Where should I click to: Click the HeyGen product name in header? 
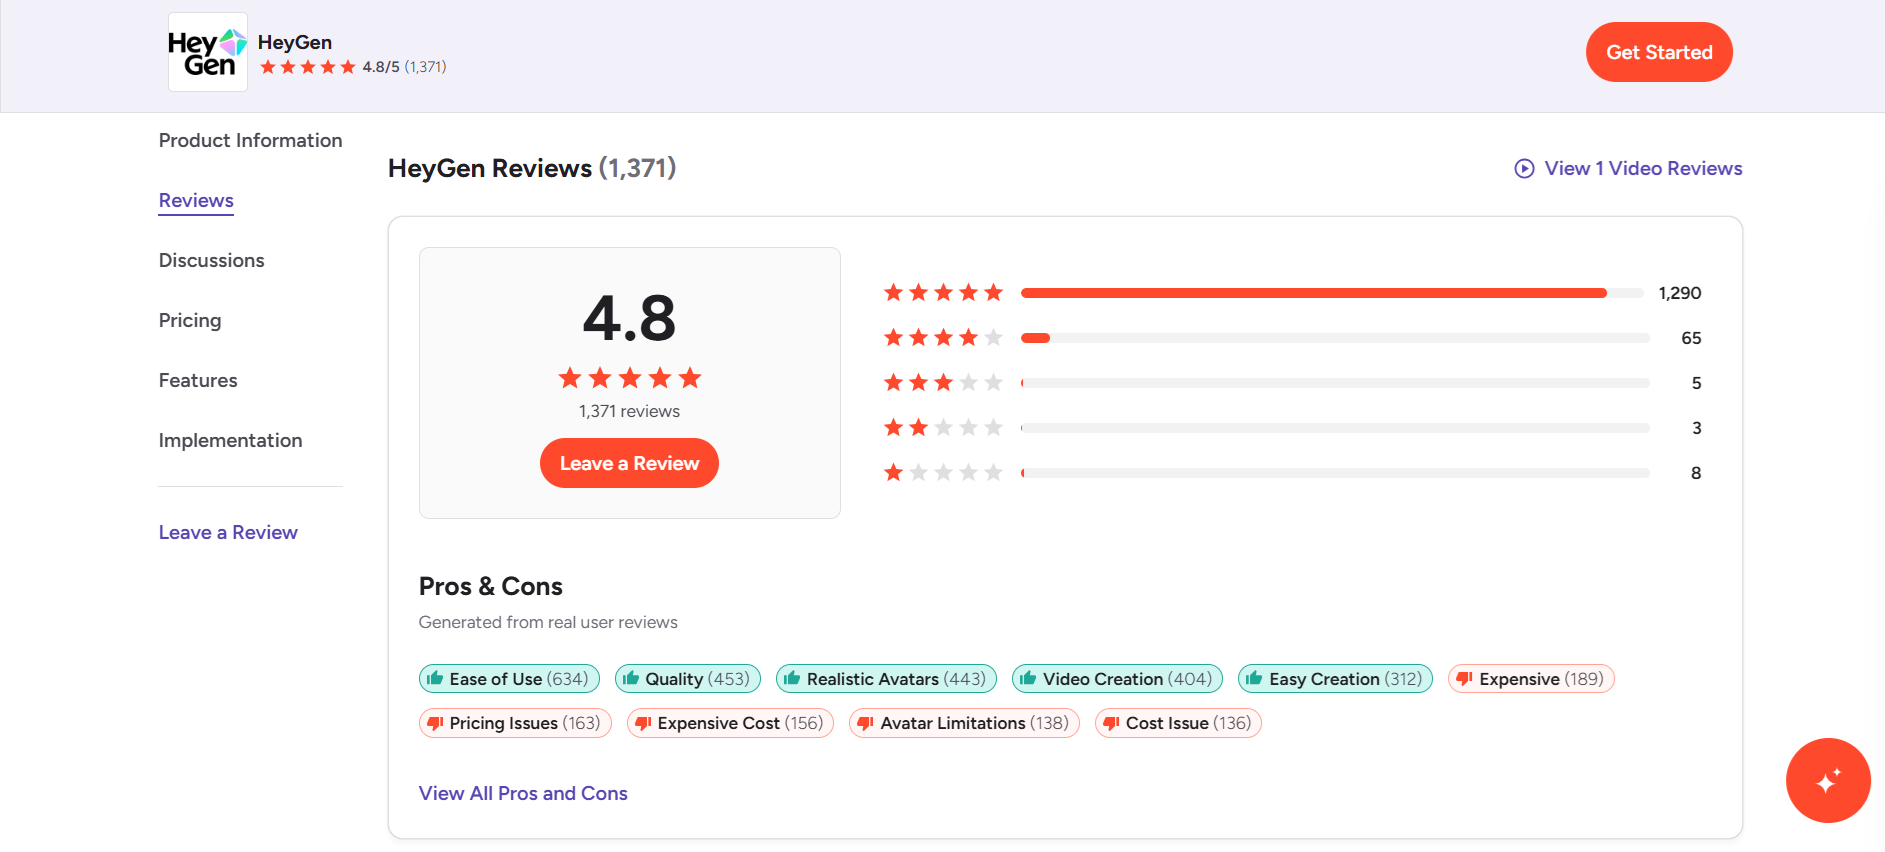[295, 42]
